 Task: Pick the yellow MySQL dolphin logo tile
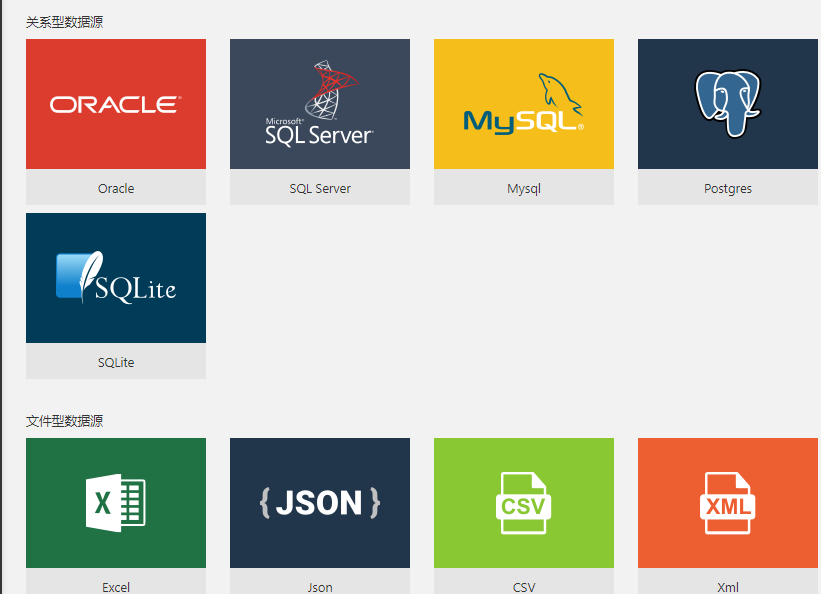point(524,104)
